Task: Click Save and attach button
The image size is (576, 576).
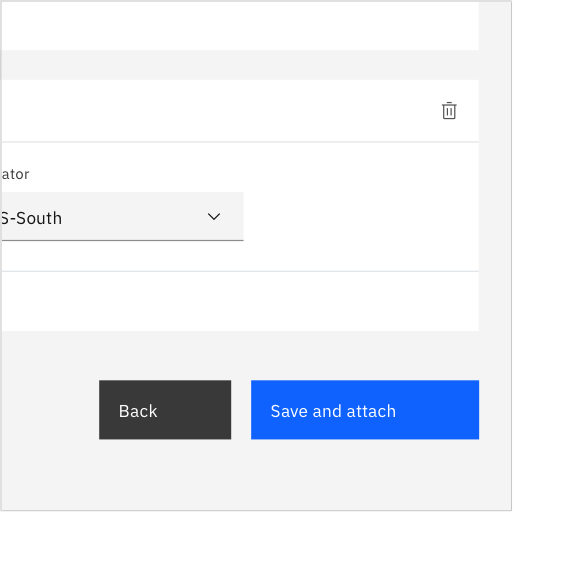Action: tap(365, 410)
